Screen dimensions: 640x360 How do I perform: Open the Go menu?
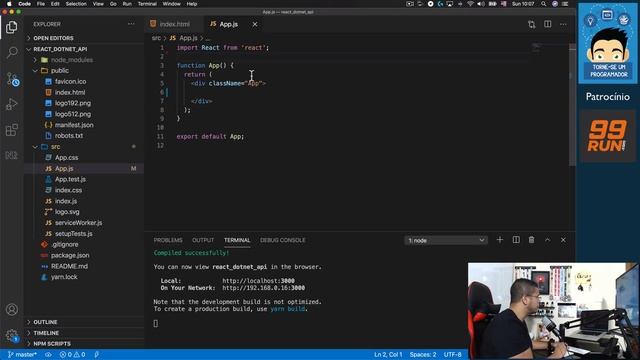(x=113, y=4)
